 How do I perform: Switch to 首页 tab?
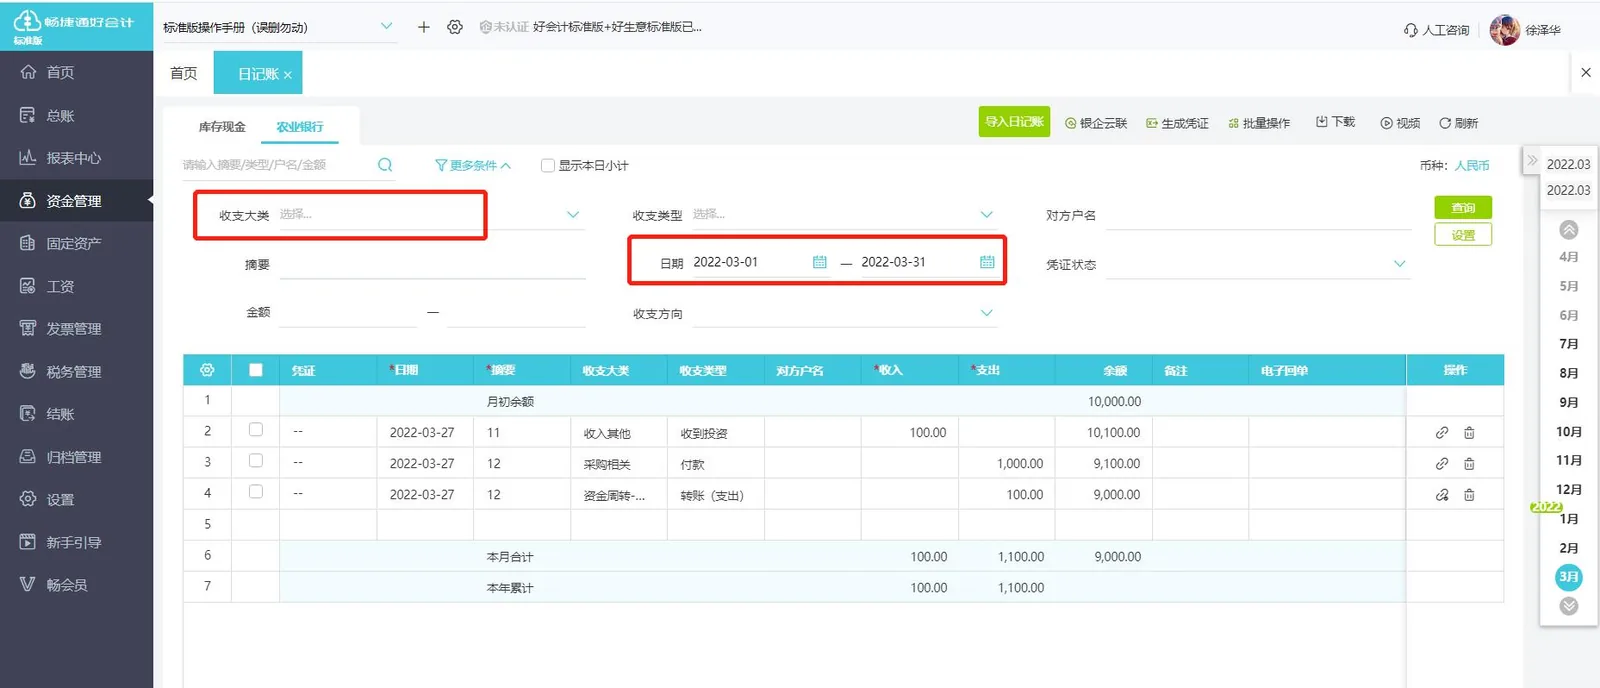[x=184, y=73]
